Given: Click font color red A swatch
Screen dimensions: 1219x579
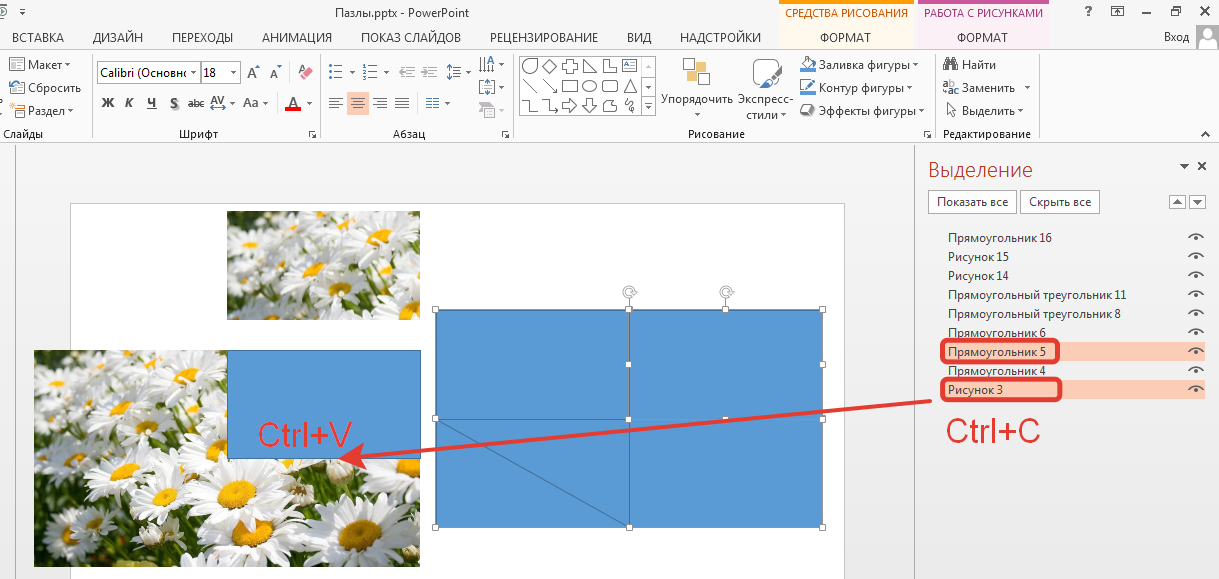Looking at the screenshot, I should tap(293, 103).
